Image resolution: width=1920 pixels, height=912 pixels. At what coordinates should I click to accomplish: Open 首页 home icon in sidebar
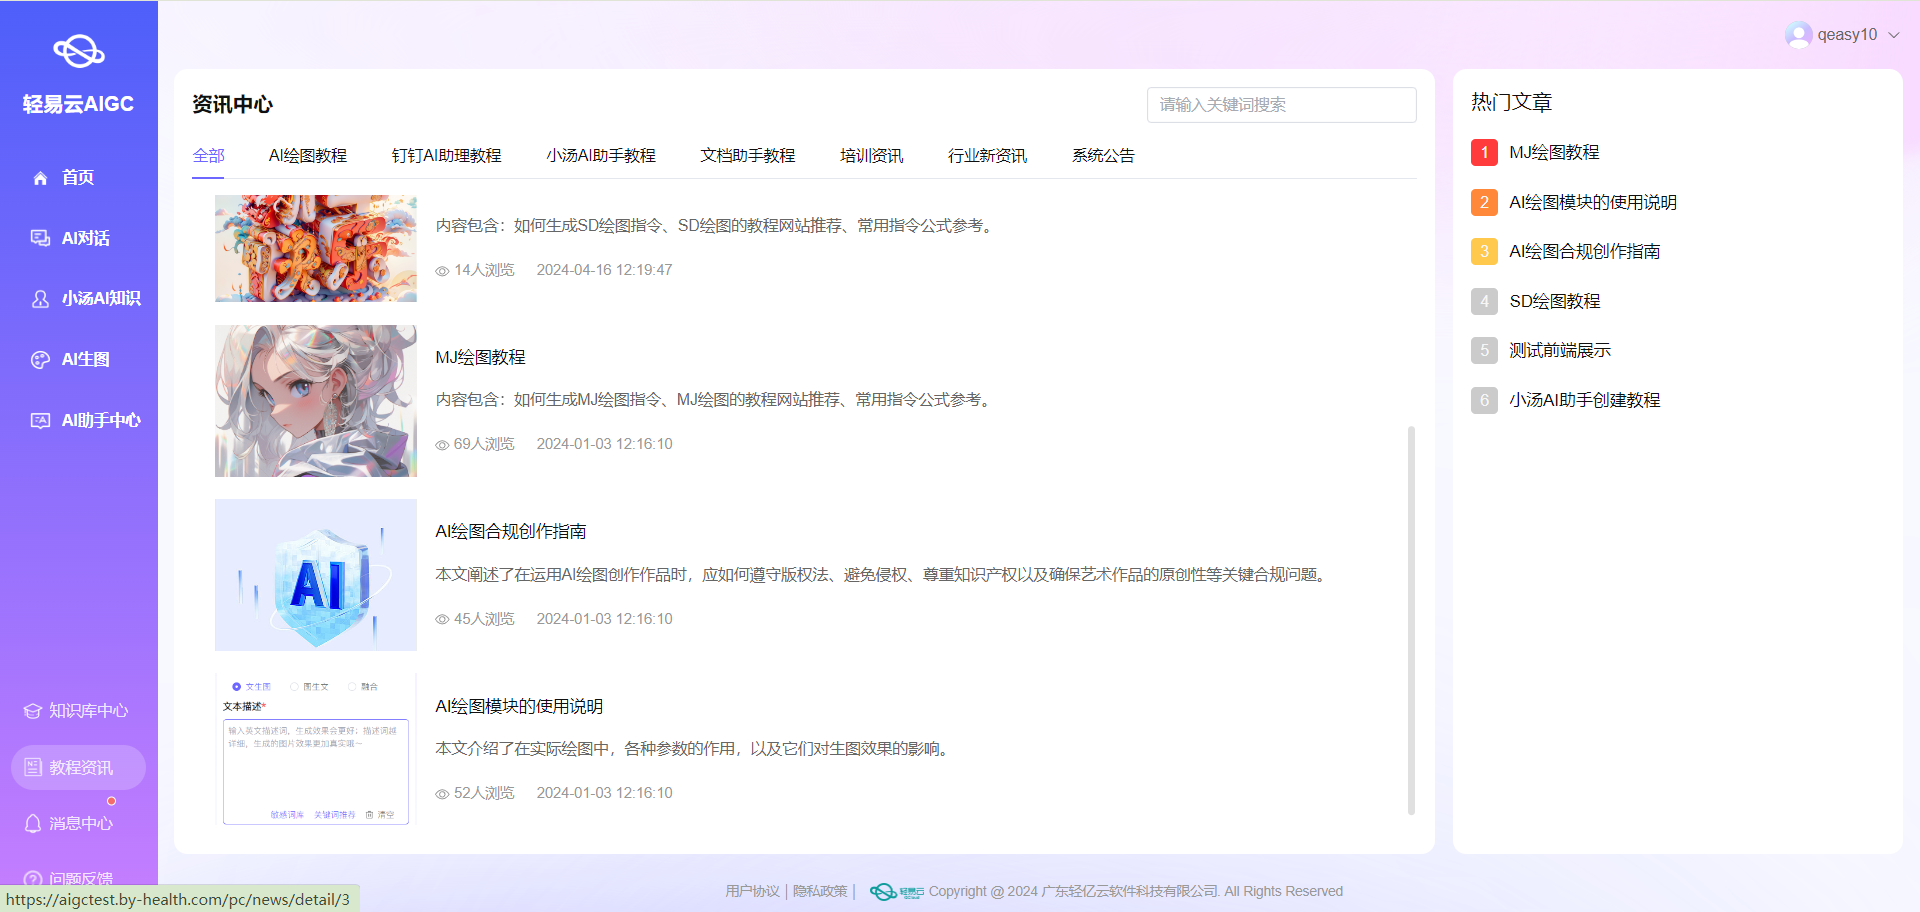point(40,178)
